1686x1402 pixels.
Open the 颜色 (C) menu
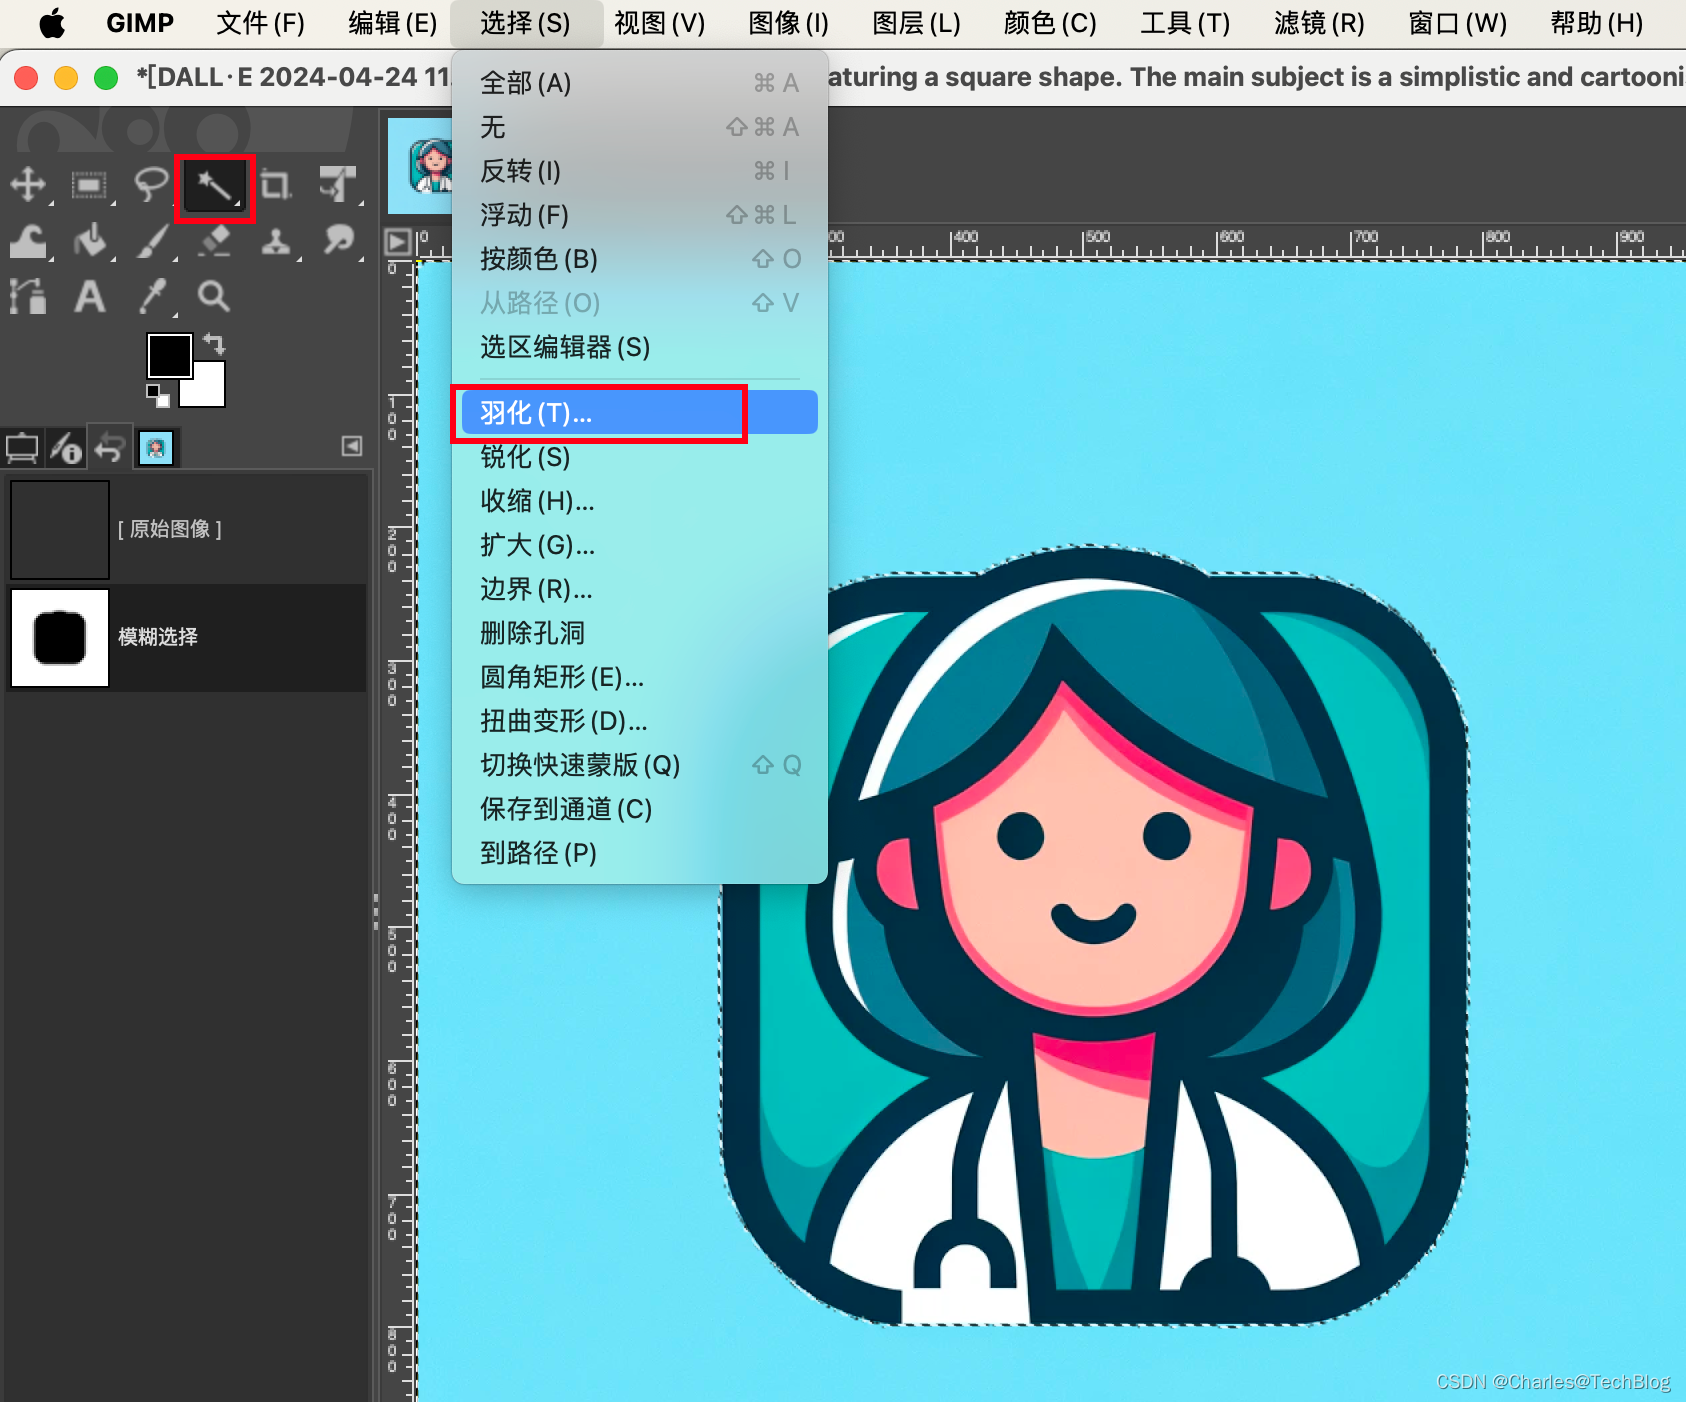[1050, 23]
